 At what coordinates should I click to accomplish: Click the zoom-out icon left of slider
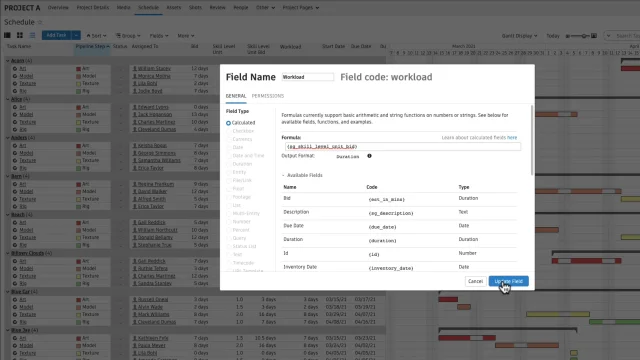(567, 36)
